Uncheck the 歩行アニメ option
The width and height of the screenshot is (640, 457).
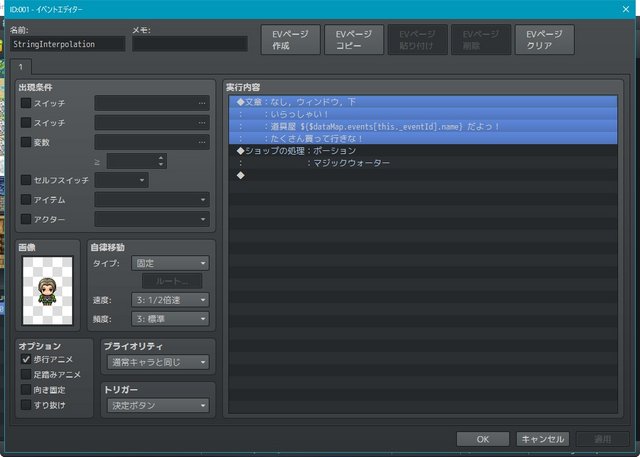[x=26, y=359]
